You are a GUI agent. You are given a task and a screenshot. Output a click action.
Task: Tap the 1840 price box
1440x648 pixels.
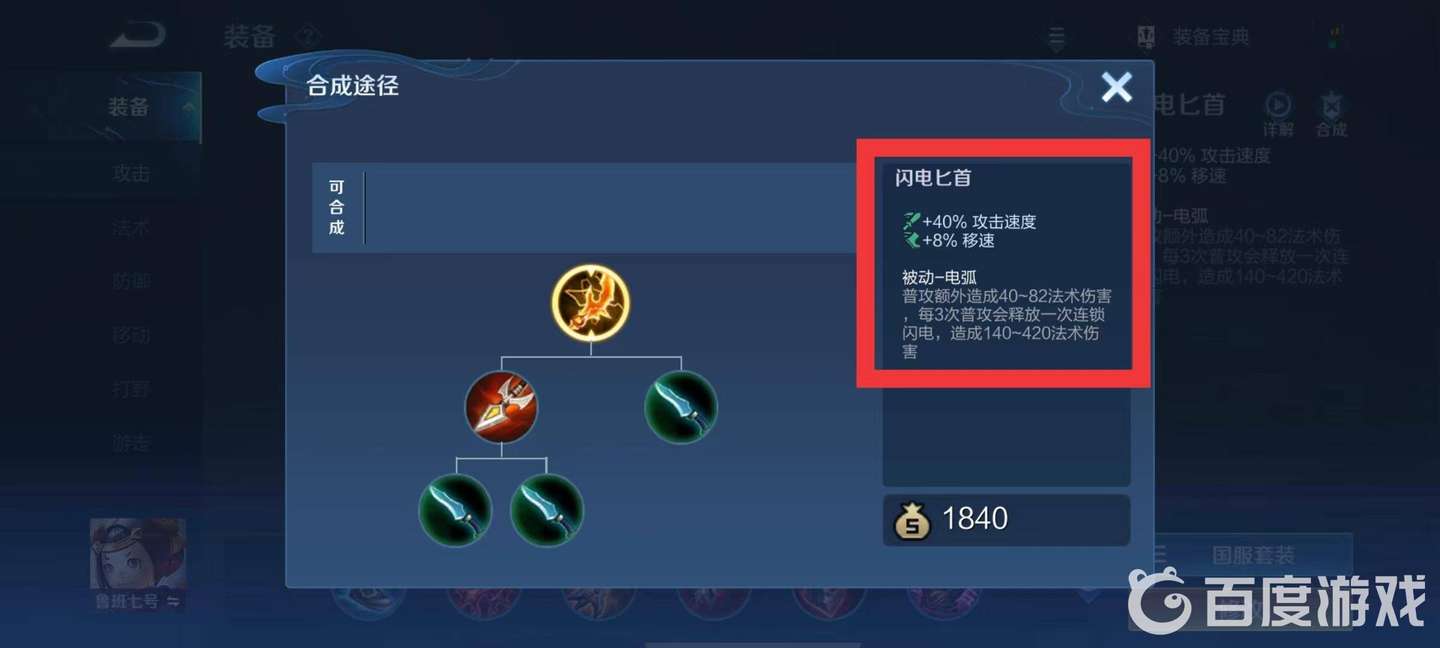tap(1006, 520)
